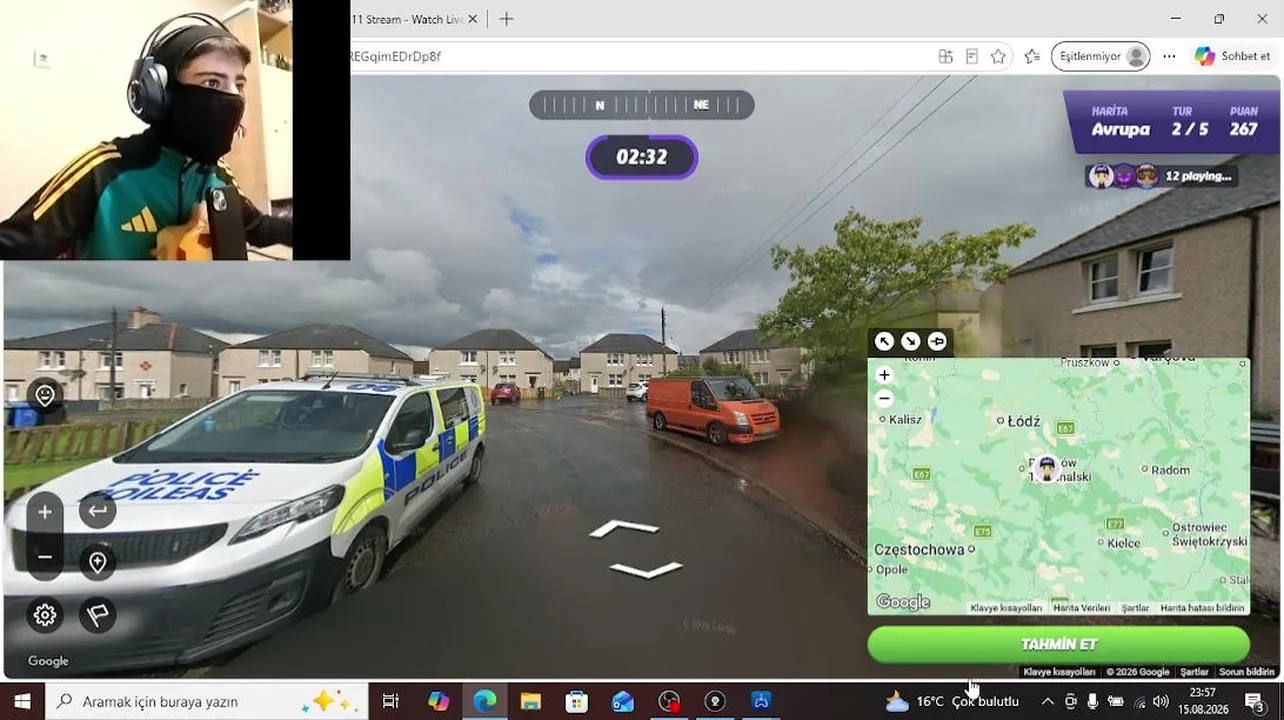Zoom in the Street View panorama
This screenshot has width=1284, height=720.
(45, 512)
